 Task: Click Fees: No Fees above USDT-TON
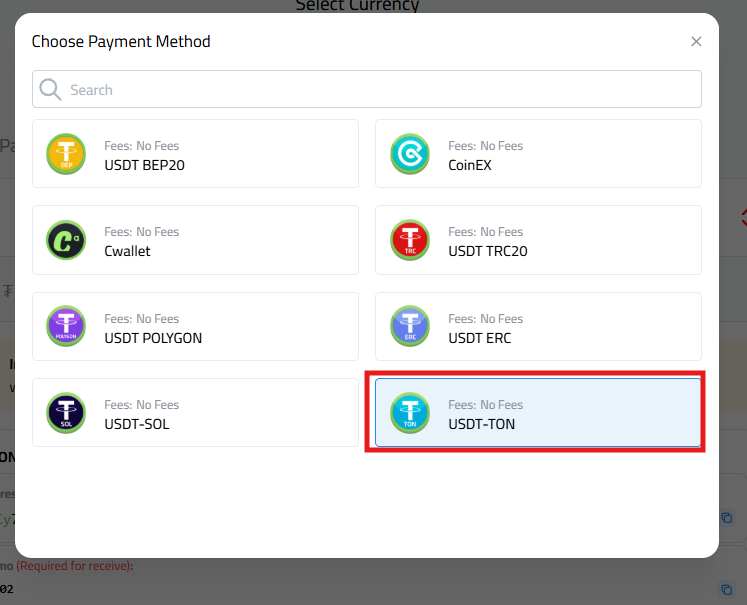(x=485, y=405)
